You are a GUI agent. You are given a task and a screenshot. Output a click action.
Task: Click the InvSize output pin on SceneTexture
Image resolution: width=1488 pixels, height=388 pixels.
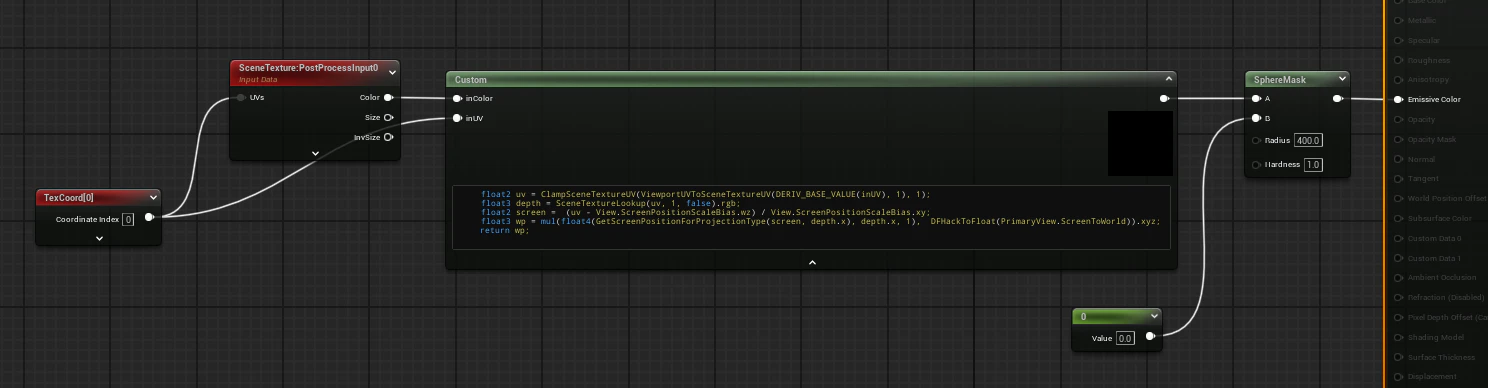click(388, 137)
